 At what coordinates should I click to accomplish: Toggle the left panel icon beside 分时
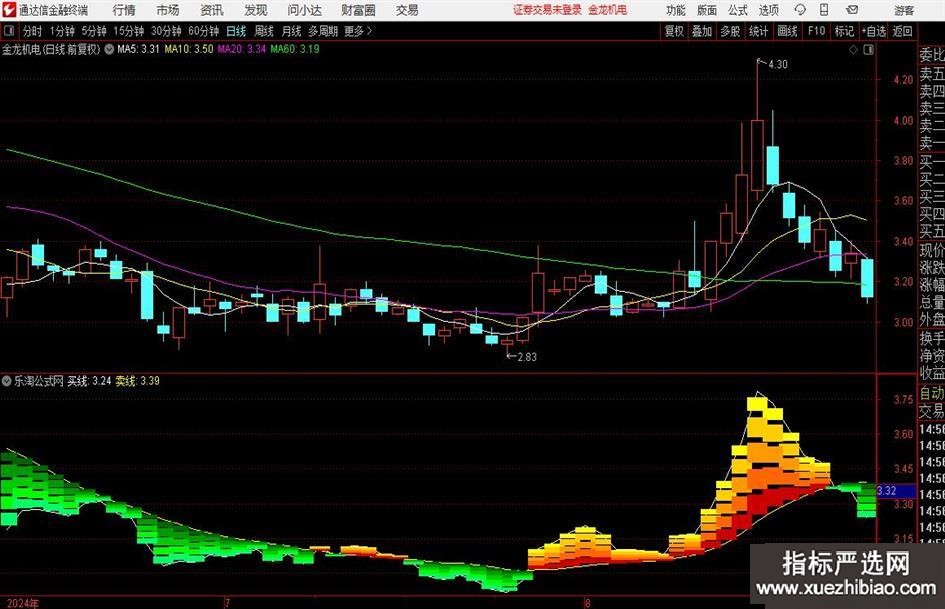coord(9,31)
